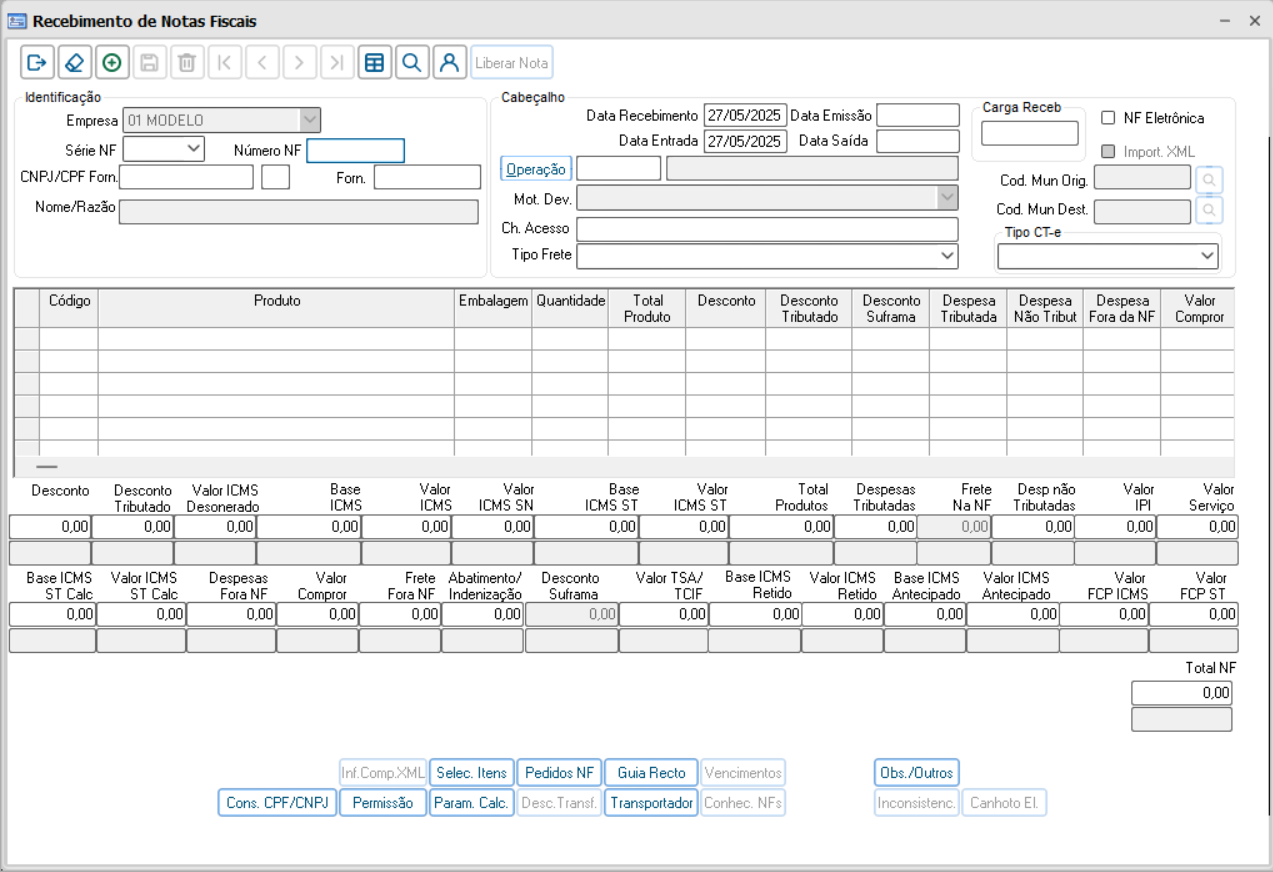Click the Data Emissão date field
The image size is (1273, 872).
[917, 115]
